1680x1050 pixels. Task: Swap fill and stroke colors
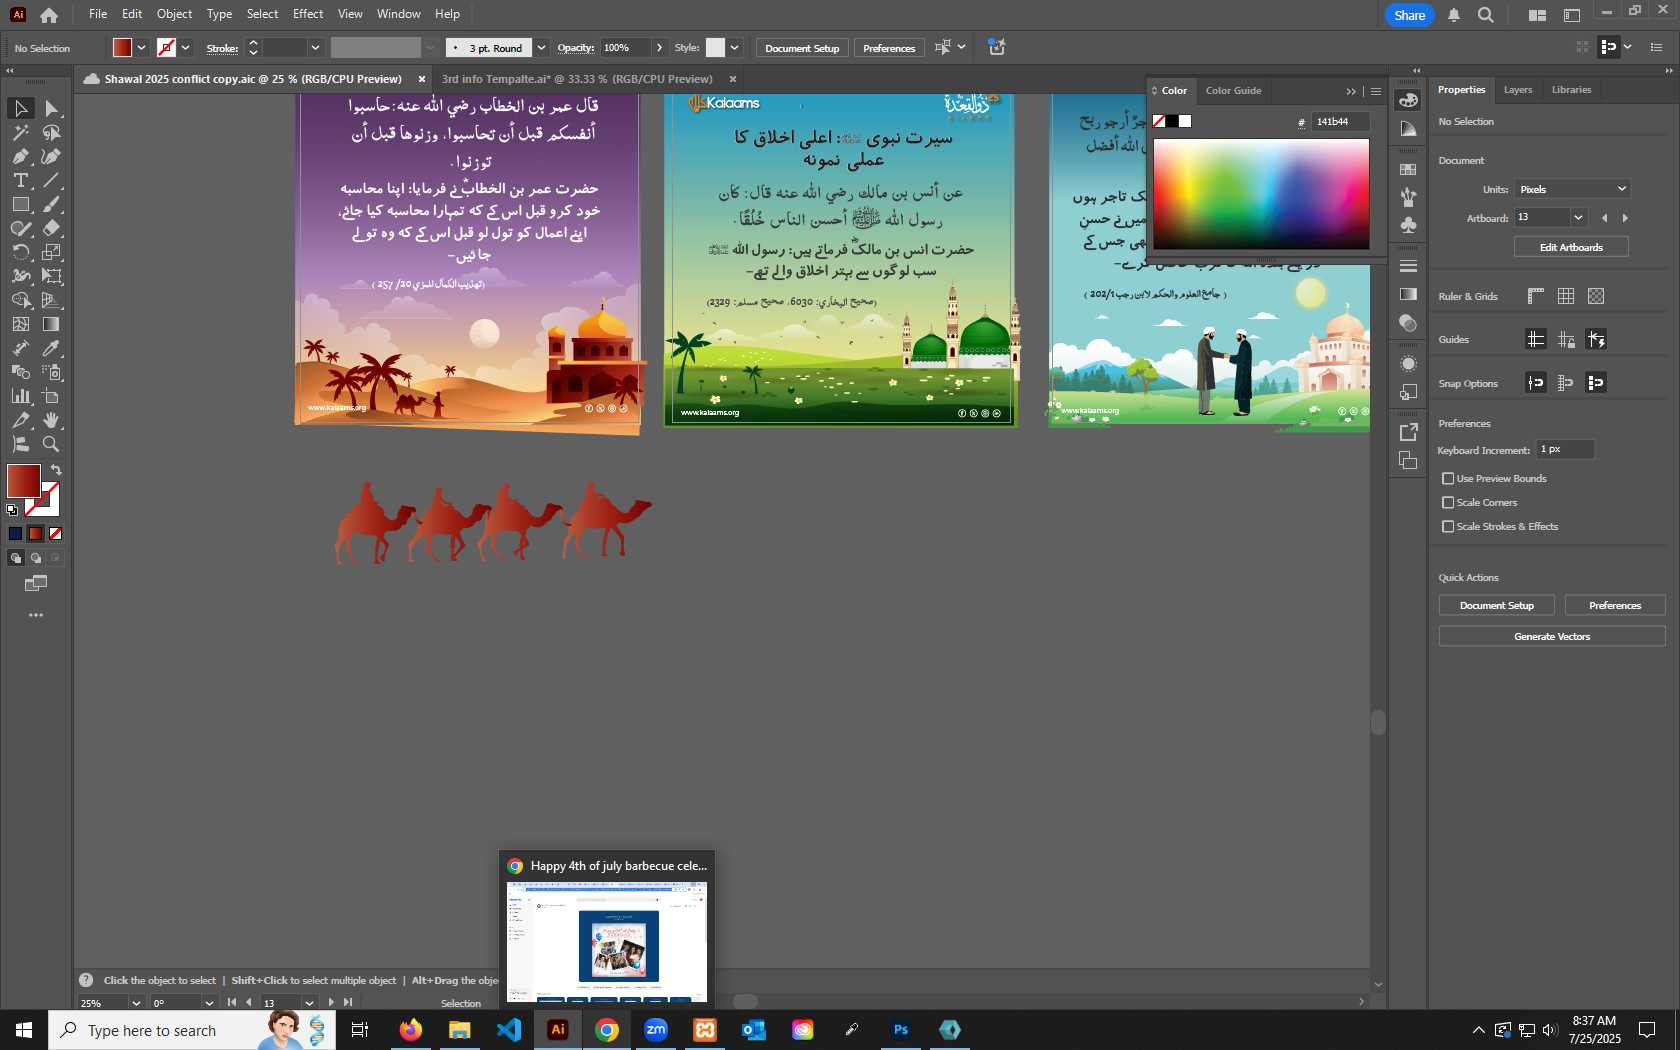pos(56,470)
